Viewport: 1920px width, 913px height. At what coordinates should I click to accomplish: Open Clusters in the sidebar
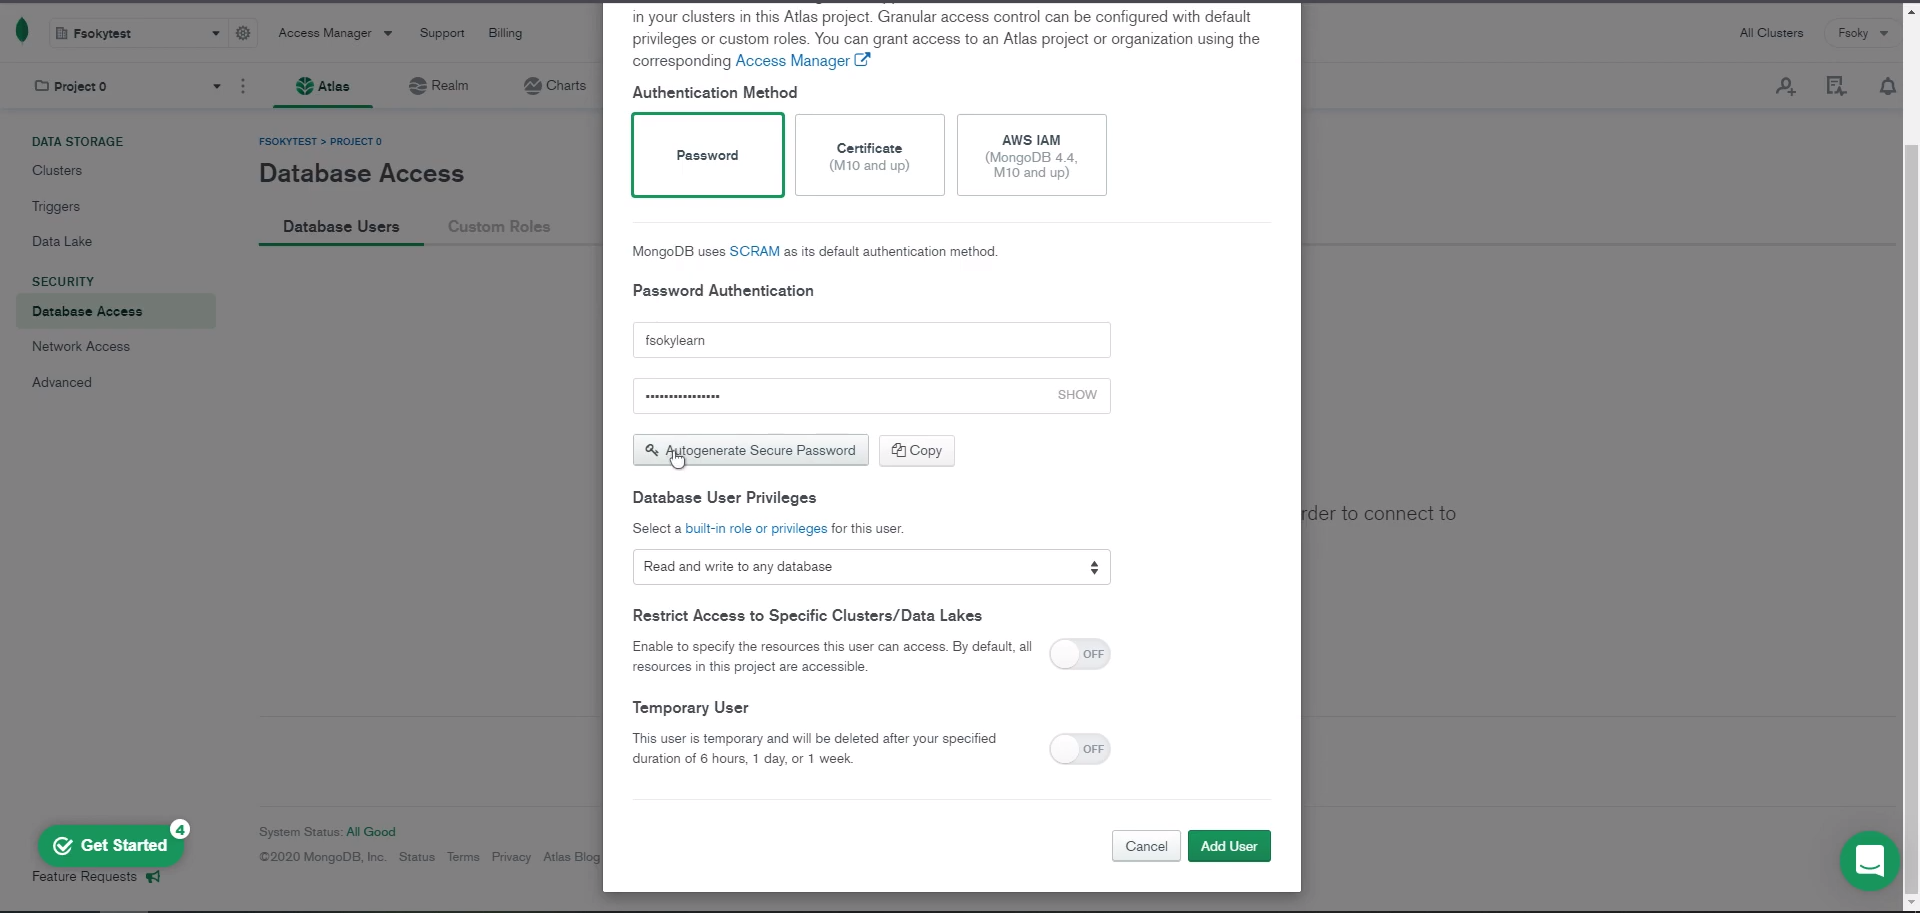(x=57, y=171)
